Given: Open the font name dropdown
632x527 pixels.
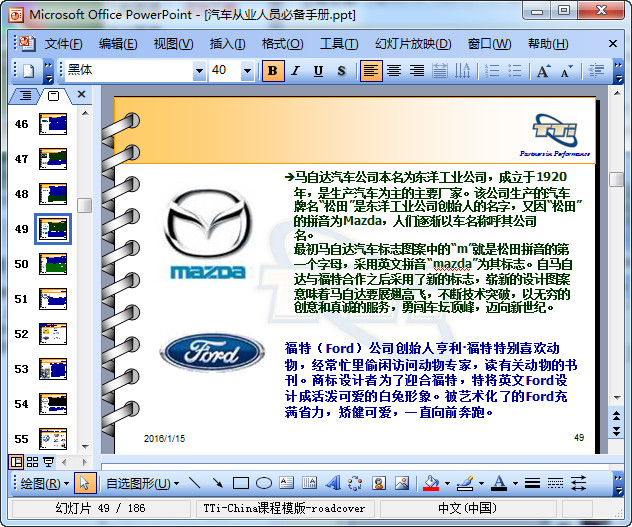Looking at the screenshot, I should click(199, 71).
